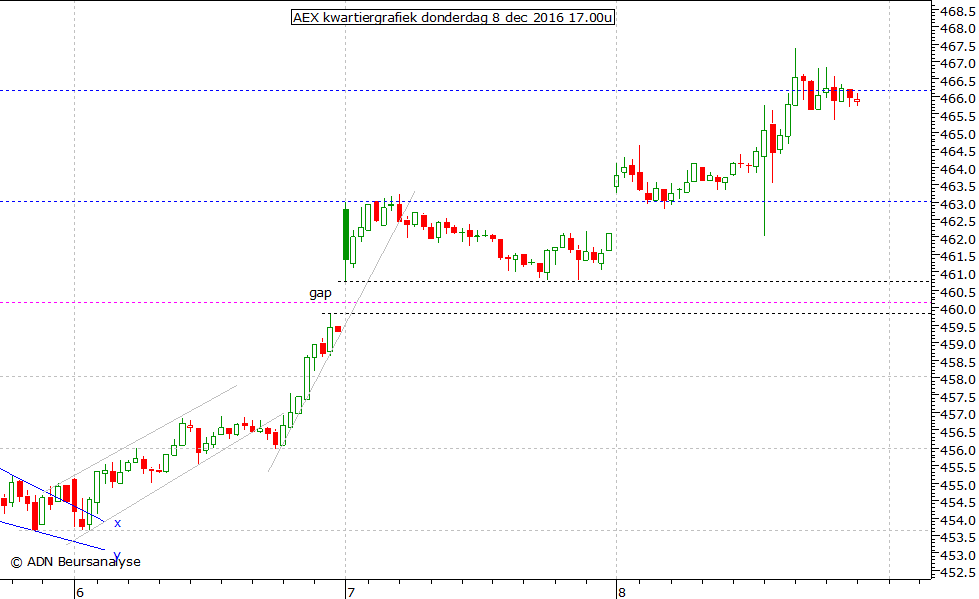Click price label 462.5 on axis
Viewport: 979px width, 599px height.
(958, 222)
